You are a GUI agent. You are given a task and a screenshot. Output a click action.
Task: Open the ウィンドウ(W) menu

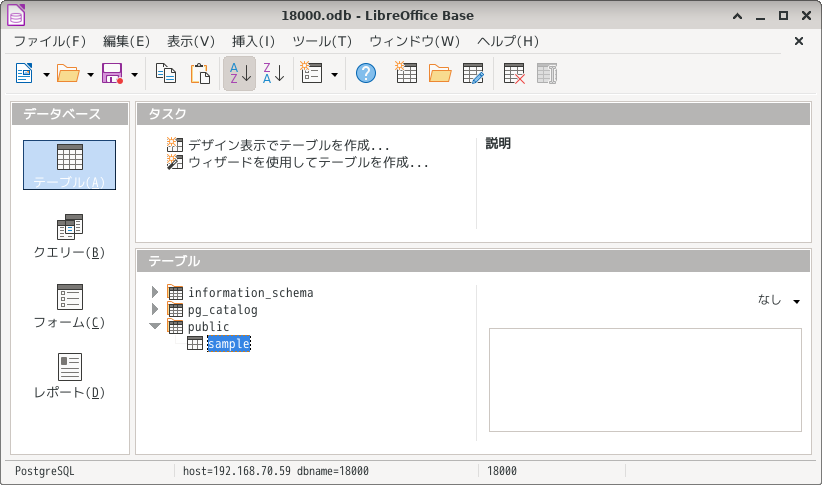[414, 41]
